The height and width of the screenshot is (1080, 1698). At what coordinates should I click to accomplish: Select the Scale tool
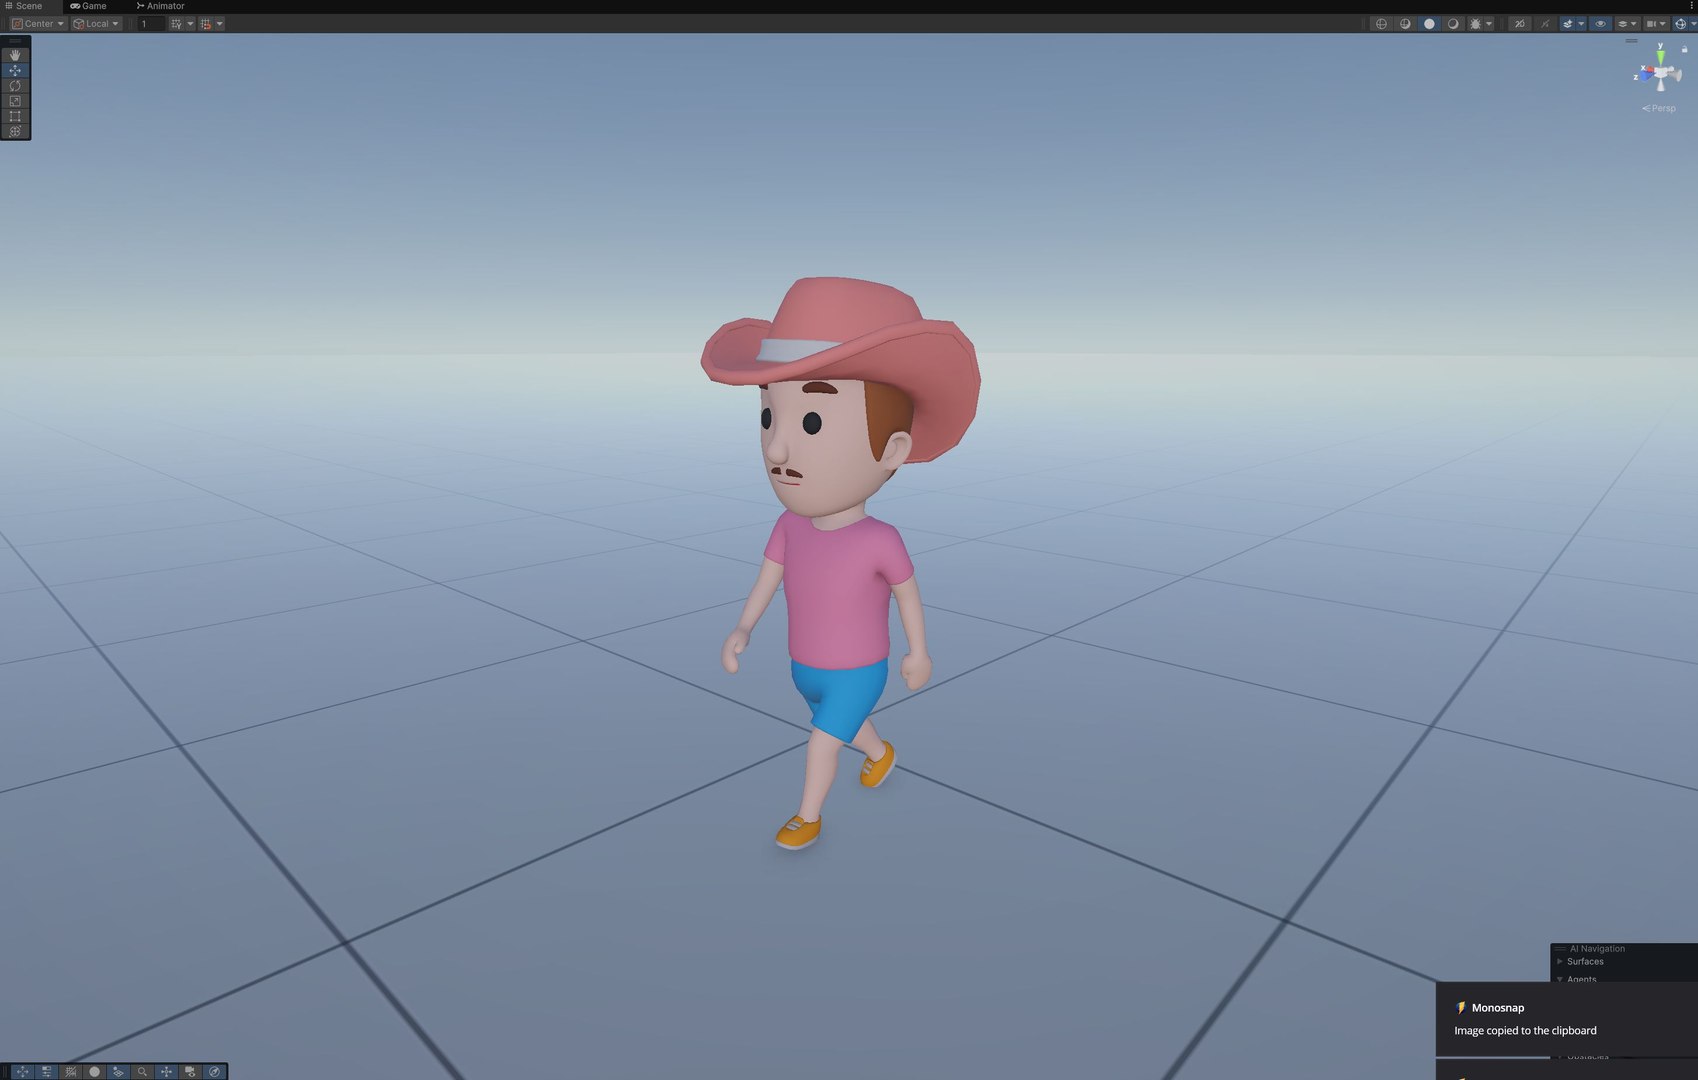pyautogui.click(x=15, y=101)
